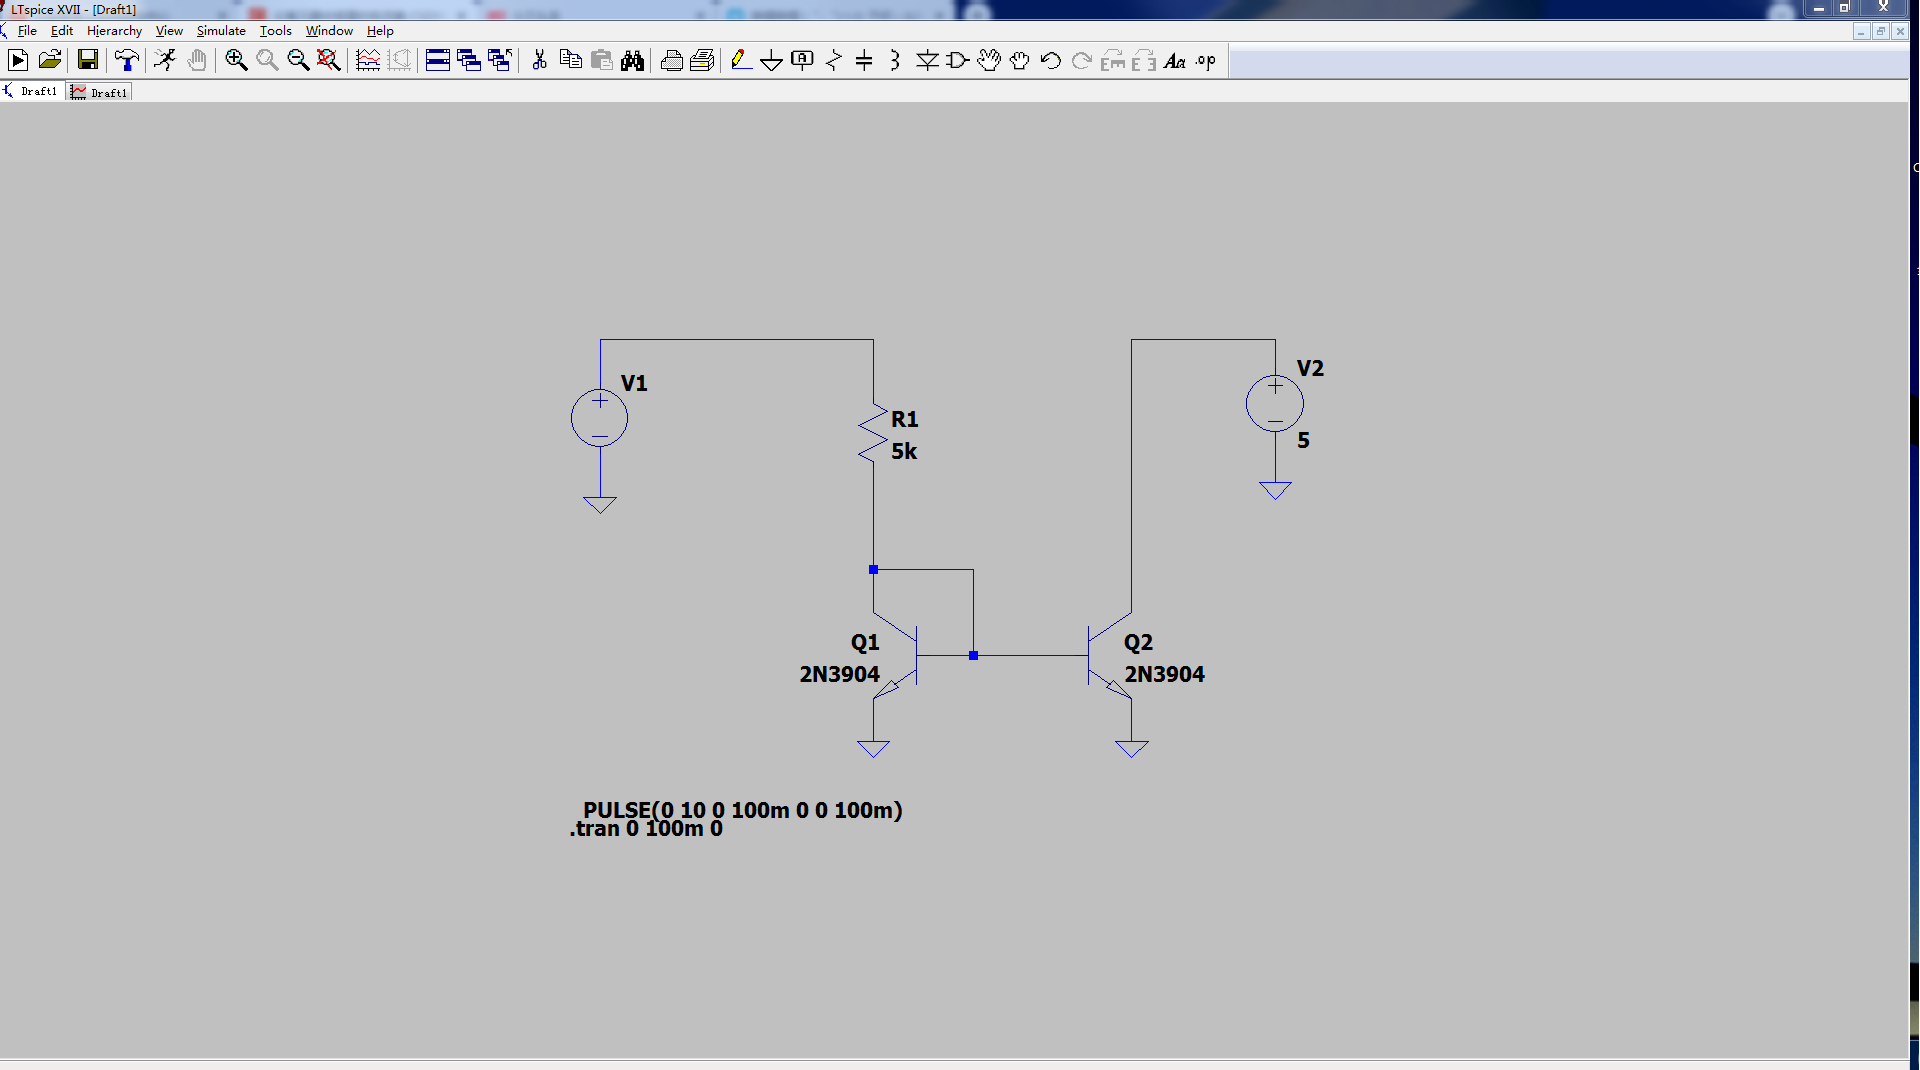
Task: Click the Zoom Out magnifier icon
Action: 298,60
